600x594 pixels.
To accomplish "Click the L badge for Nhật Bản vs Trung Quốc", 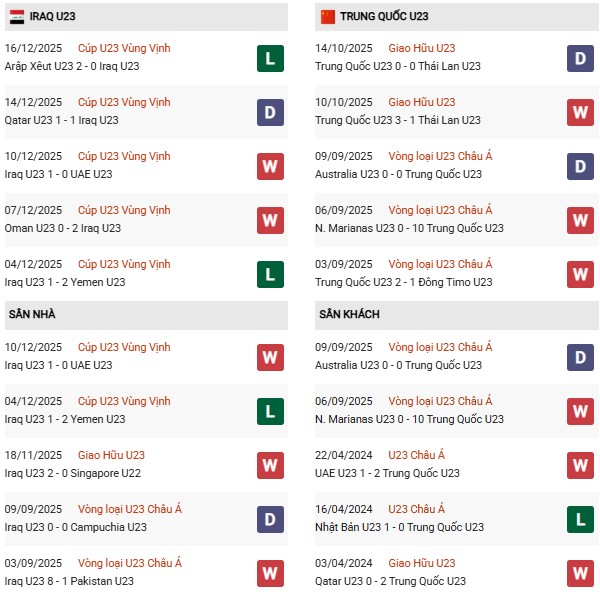I will click(x=580, y=519).
